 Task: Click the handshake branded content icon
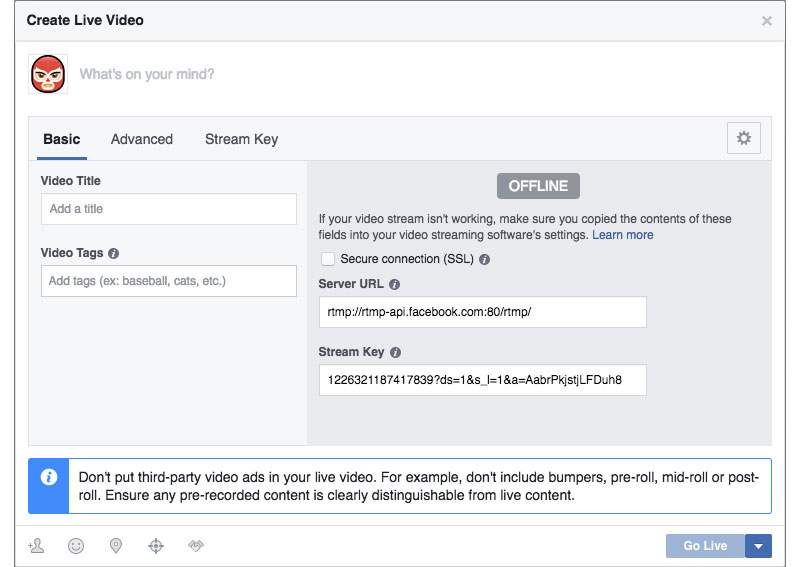pyautogui.click(x=196, y=546)
